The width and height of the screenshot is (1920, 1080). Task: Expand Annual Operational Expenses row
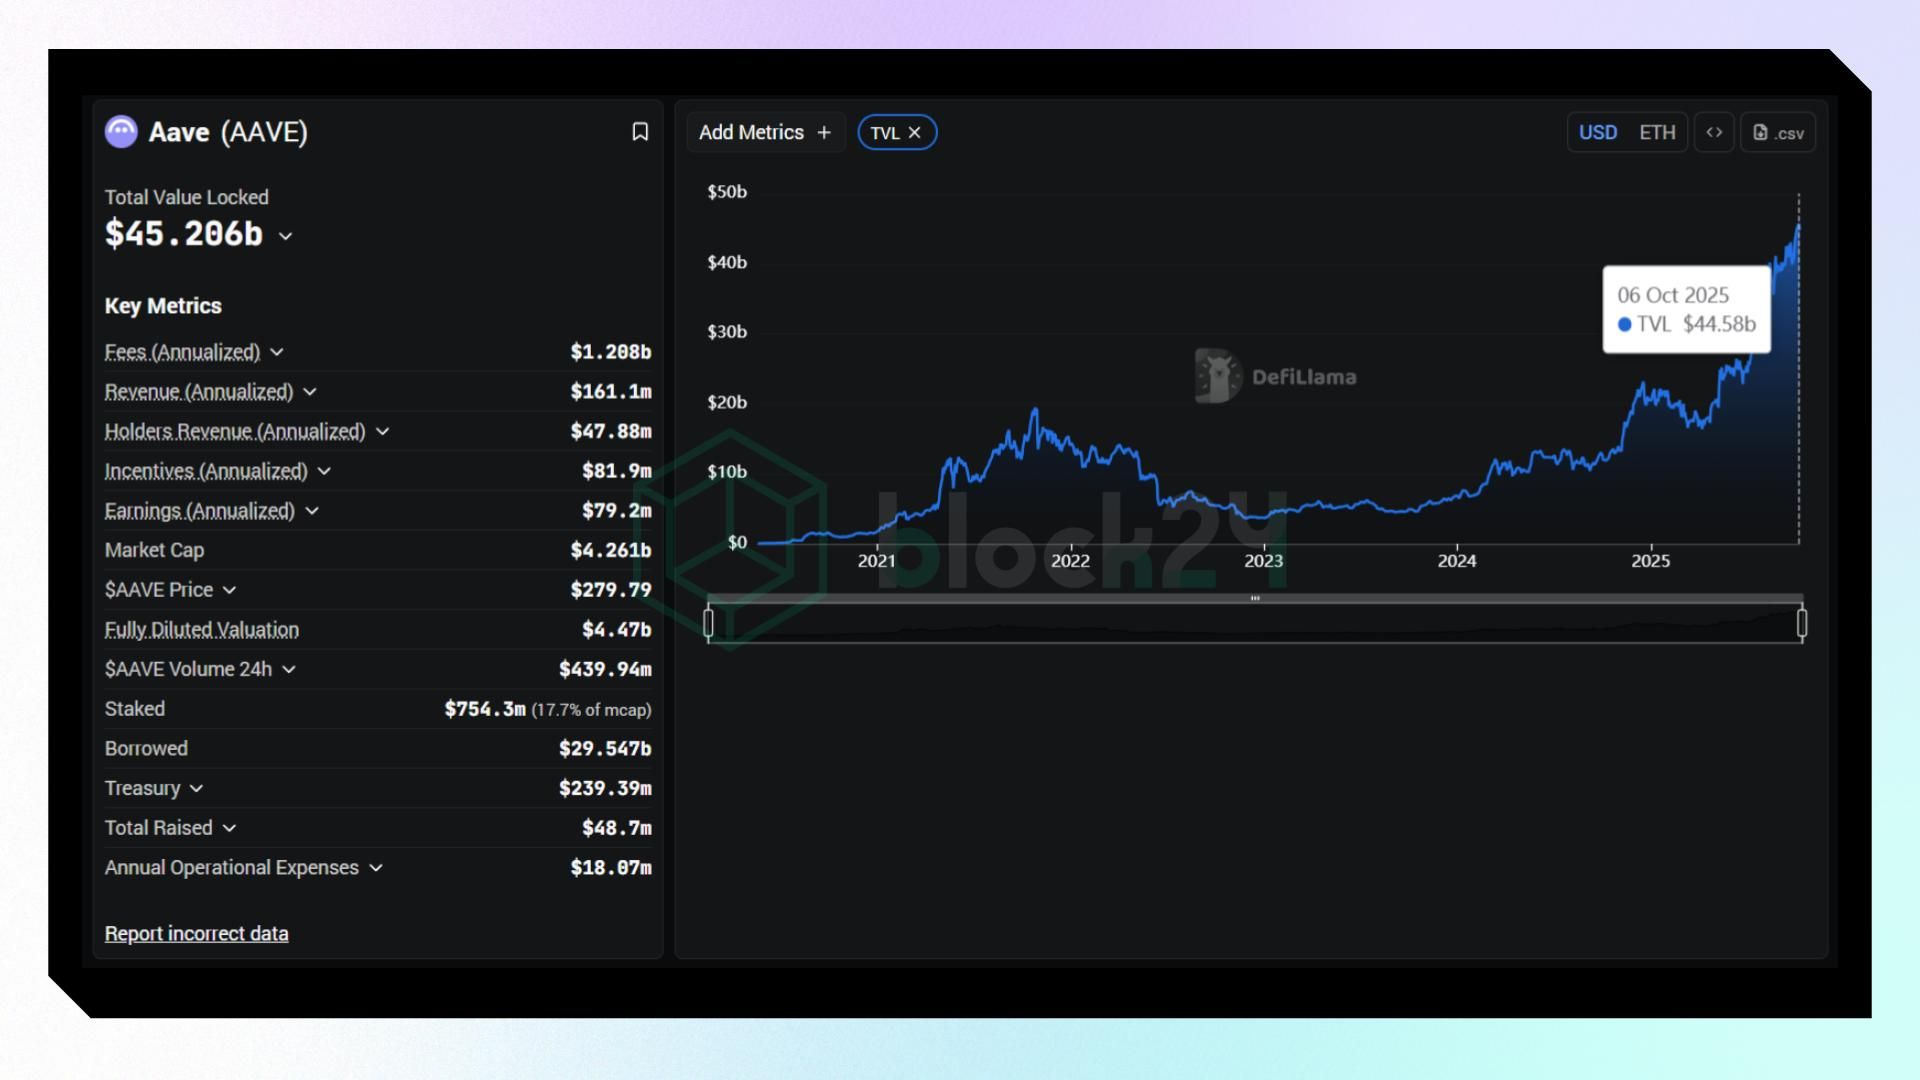(x=376, y=868)
